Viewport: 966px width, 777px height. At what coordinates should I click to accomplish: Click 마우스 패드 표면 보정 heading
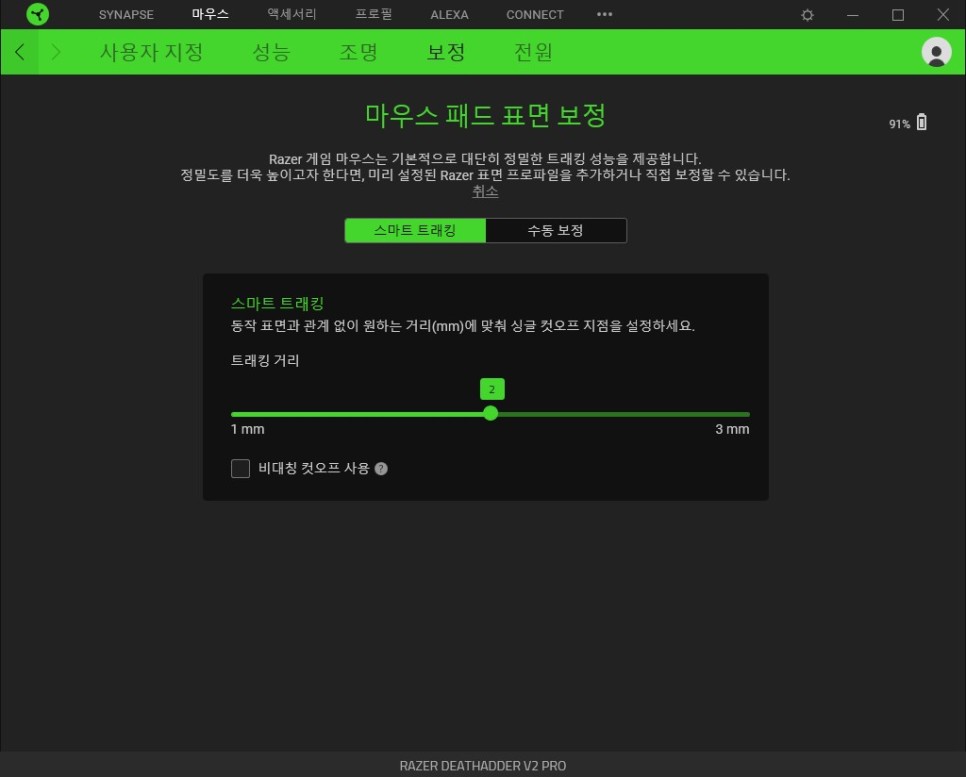click(x=485, y=115)
